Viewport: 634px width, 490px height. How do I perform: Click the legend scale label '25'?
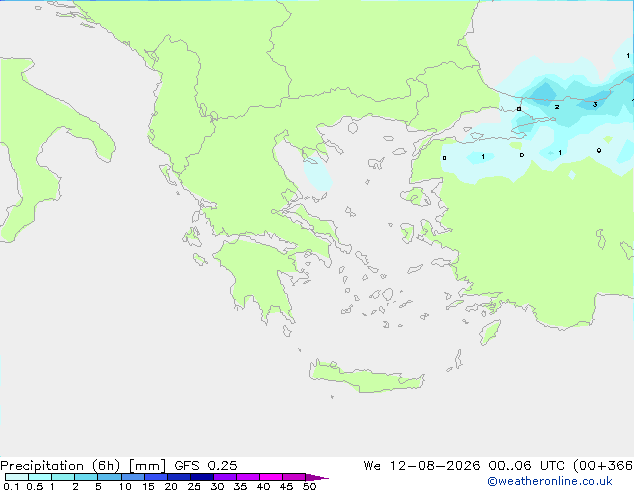click(x=194, y=486)
